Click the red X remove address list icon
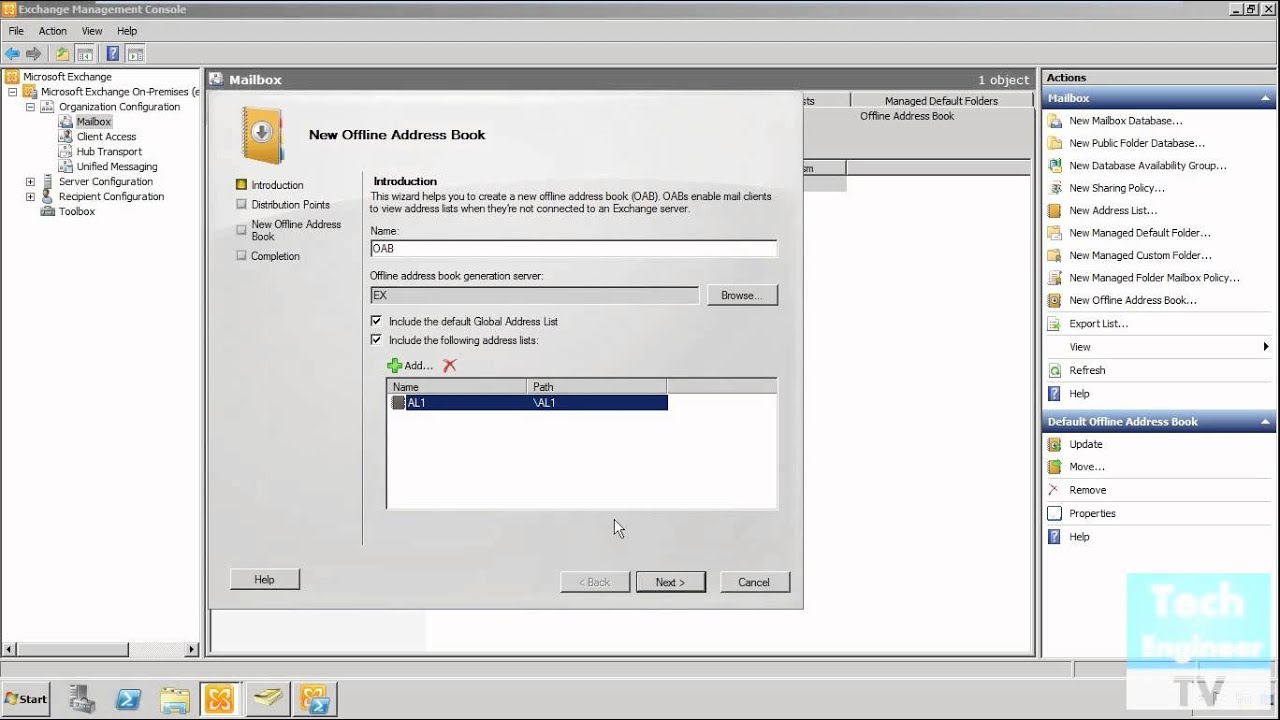The image size is (1280, 720). click(x=450, y=366)
